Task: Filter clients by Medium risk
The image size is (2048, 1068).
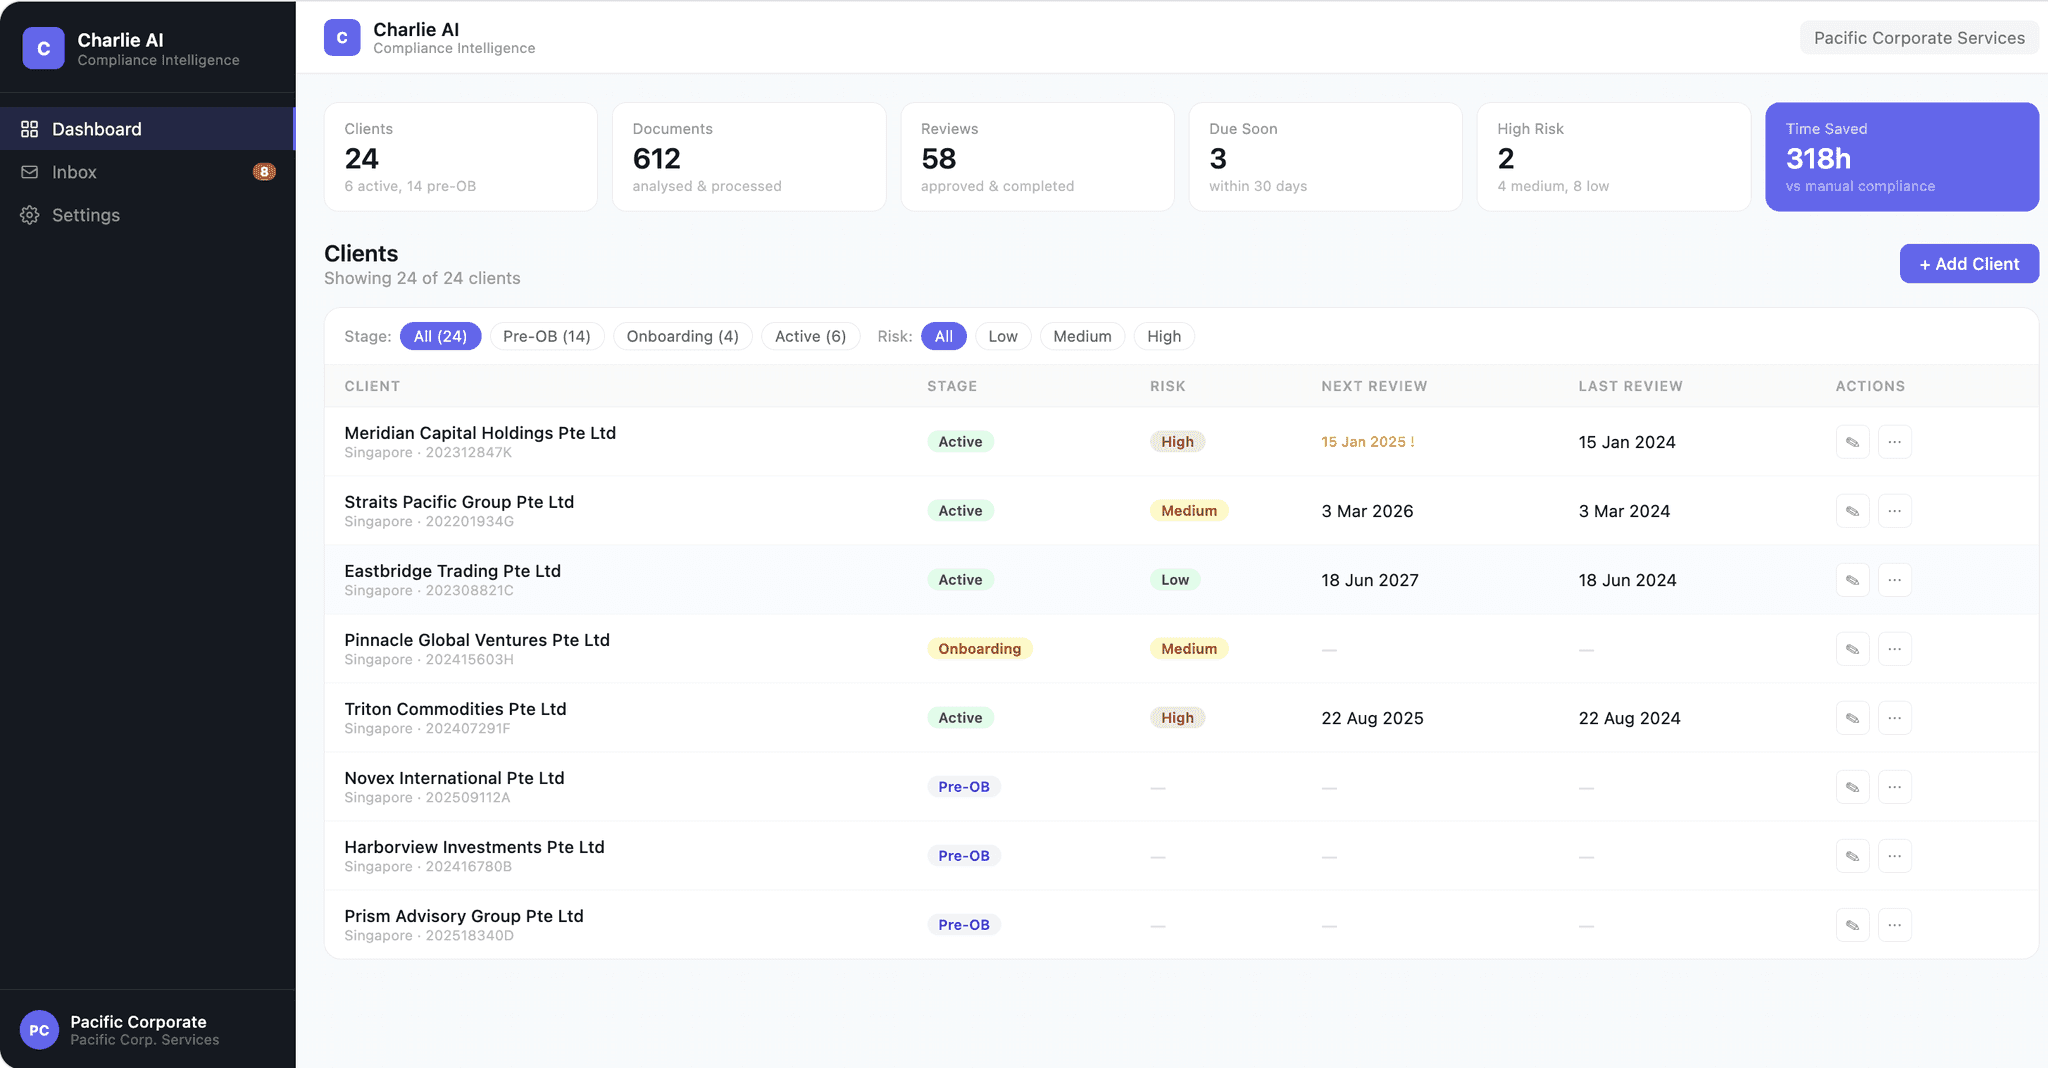Action: pyautogui.click(x=1082, y=336)
